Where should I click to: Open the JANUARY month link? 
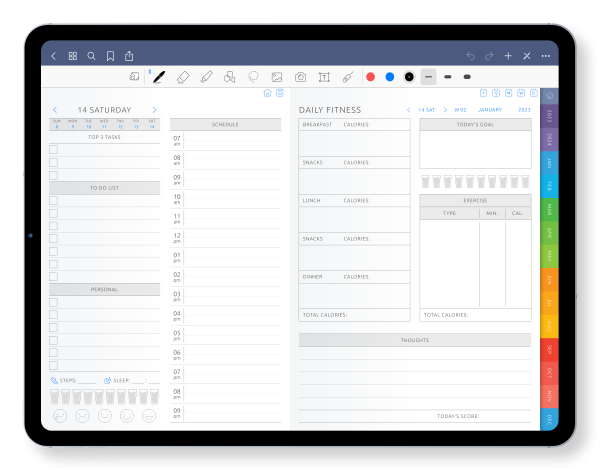coord(490,110)
